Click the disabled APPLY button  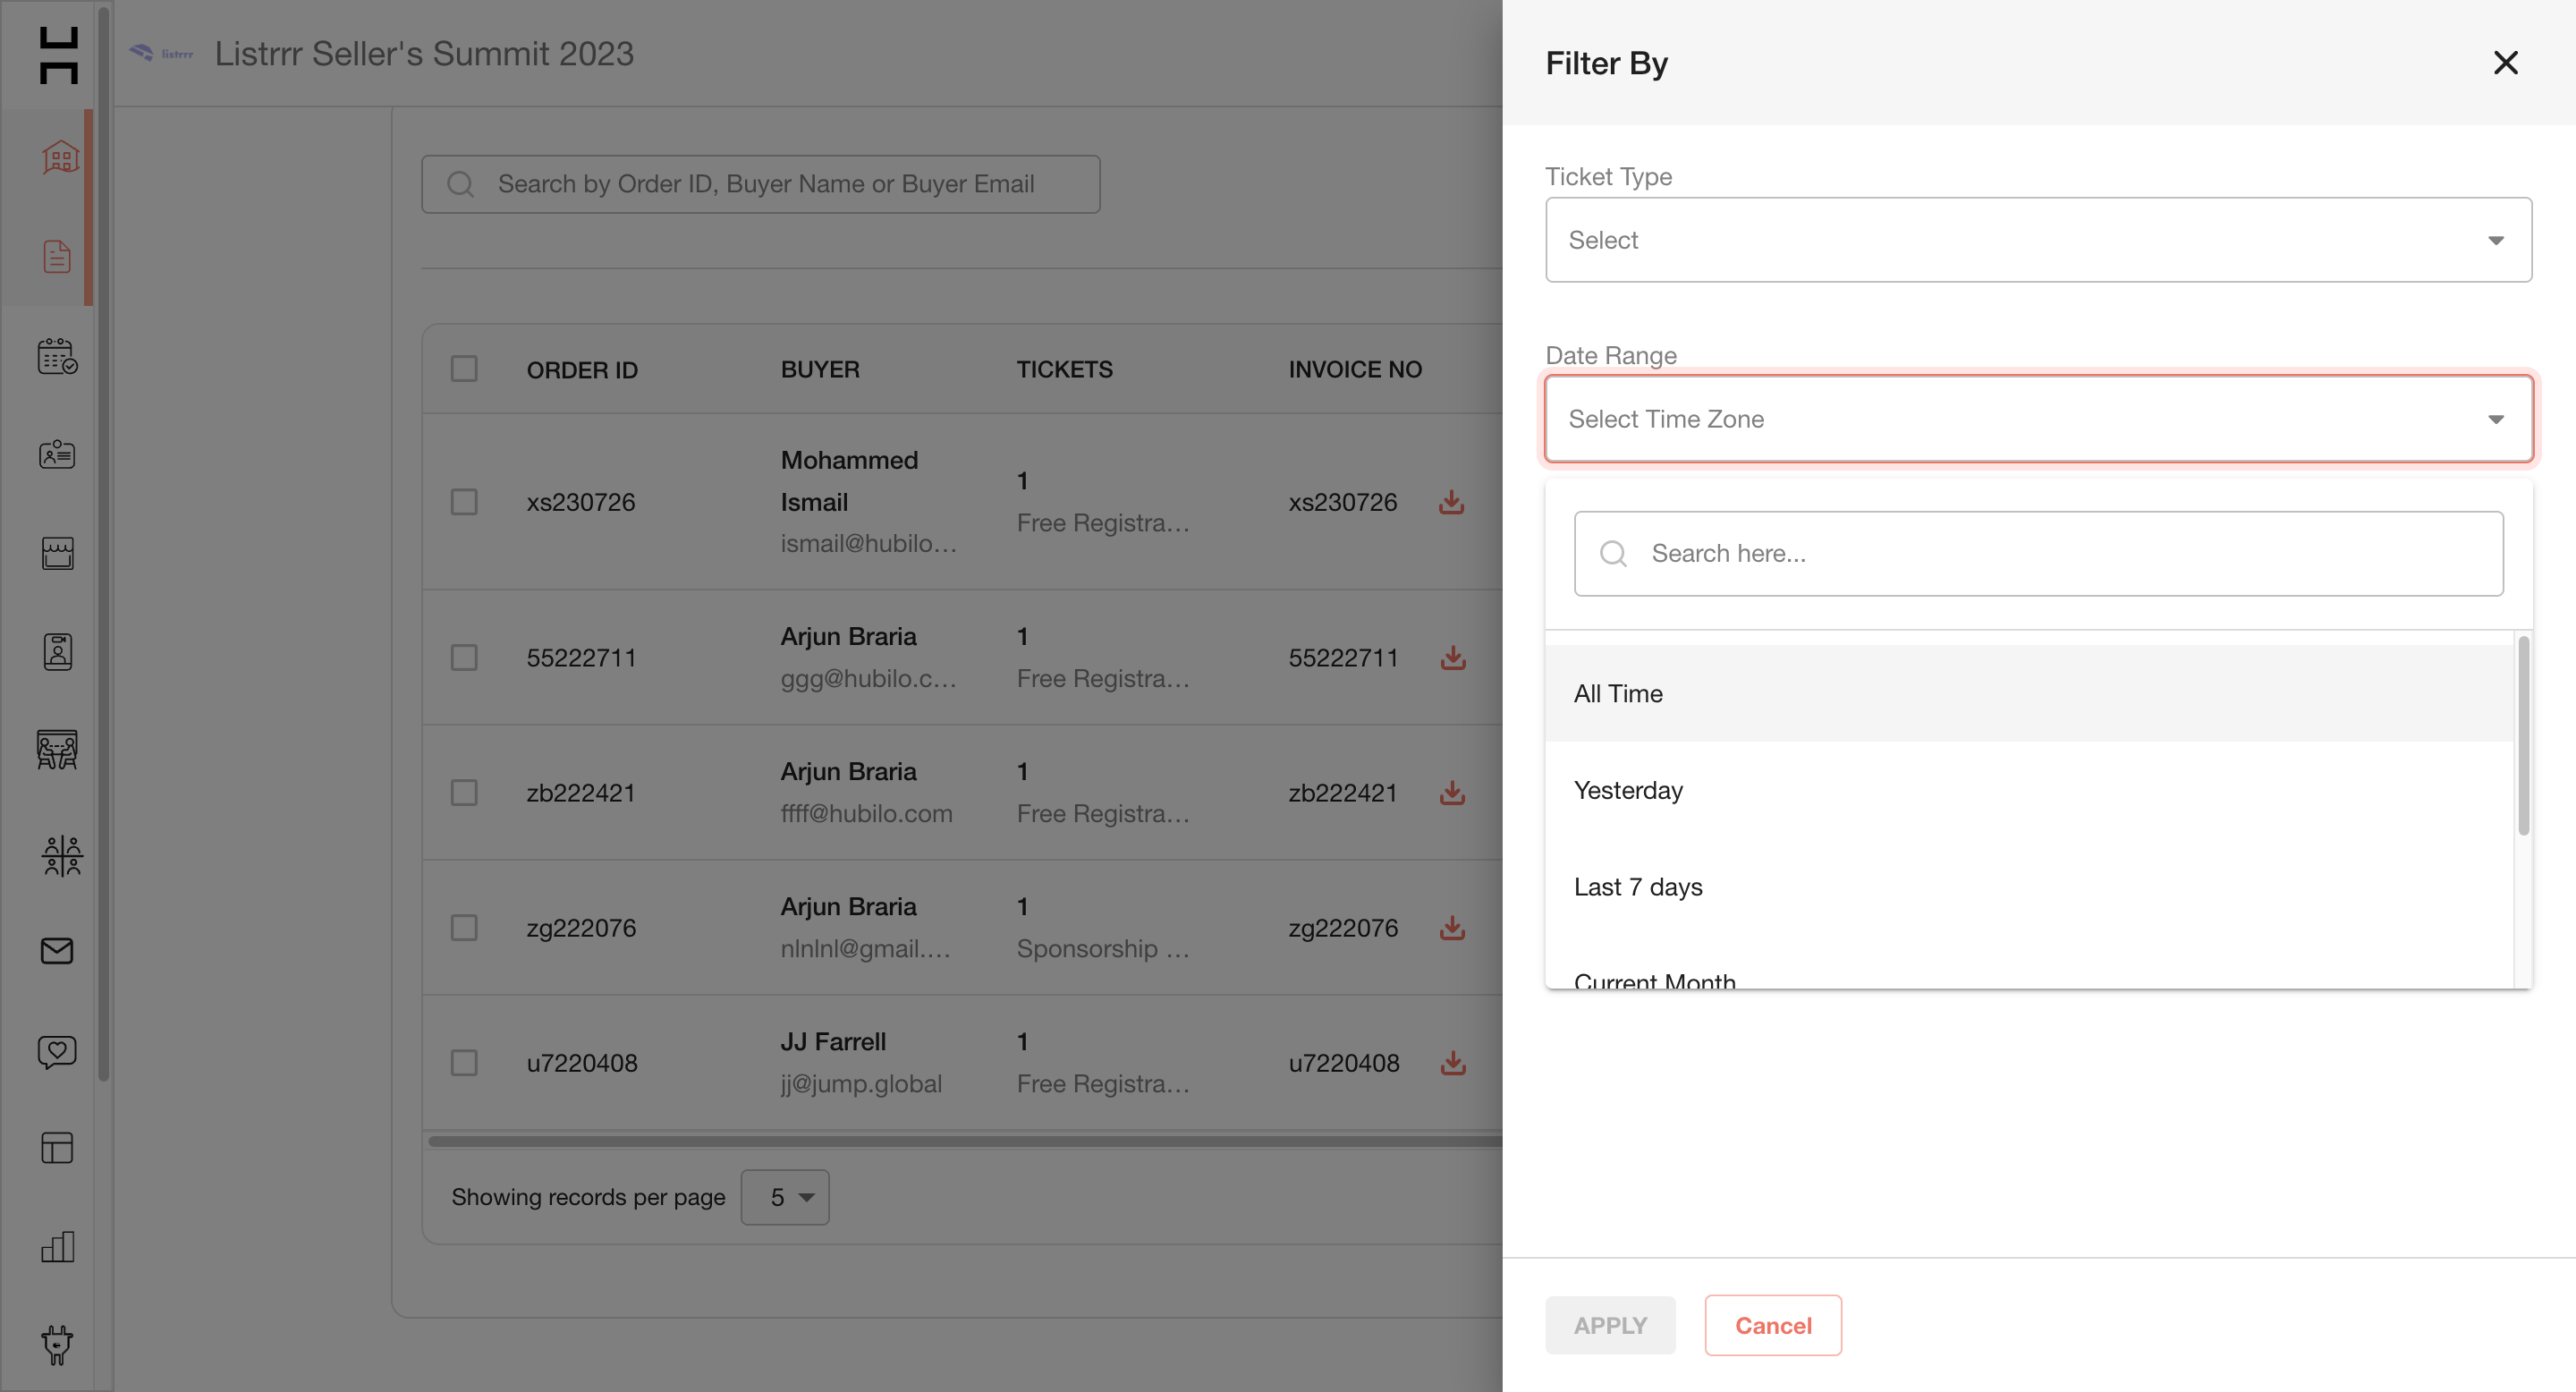click(x=1610, y=1326)
